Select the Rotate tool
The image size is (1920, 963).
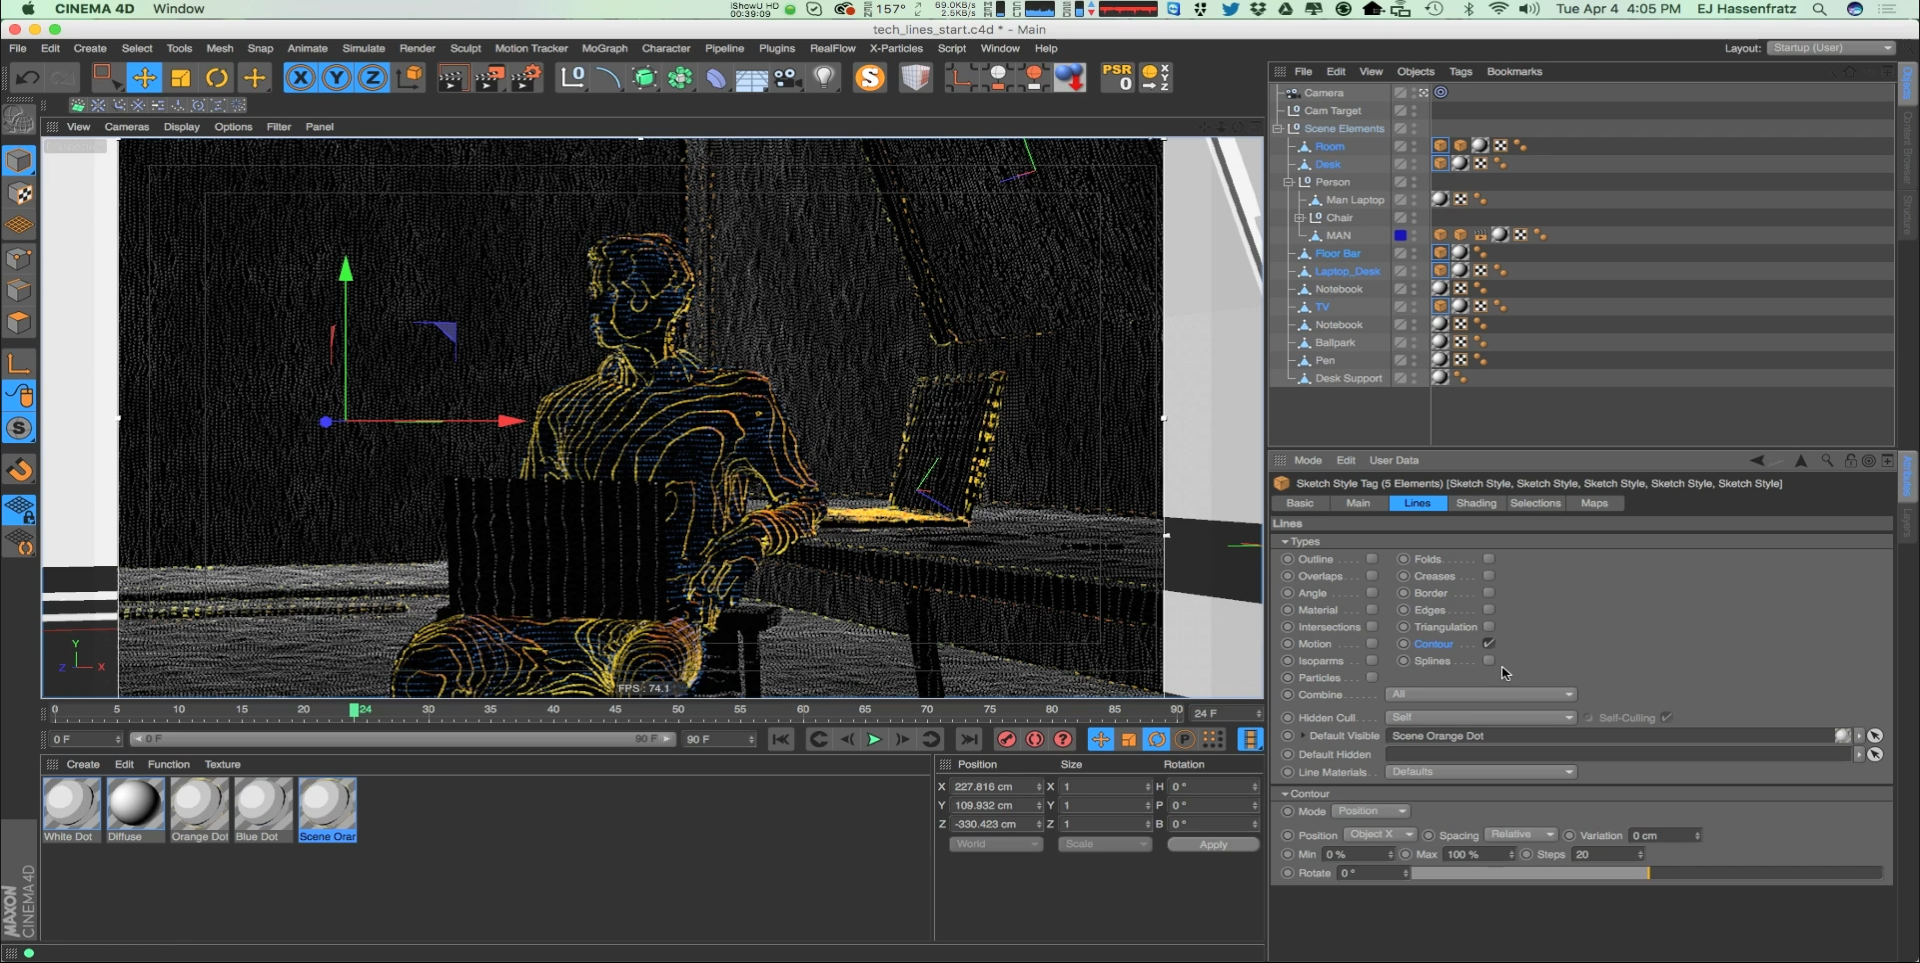point(217,77)
